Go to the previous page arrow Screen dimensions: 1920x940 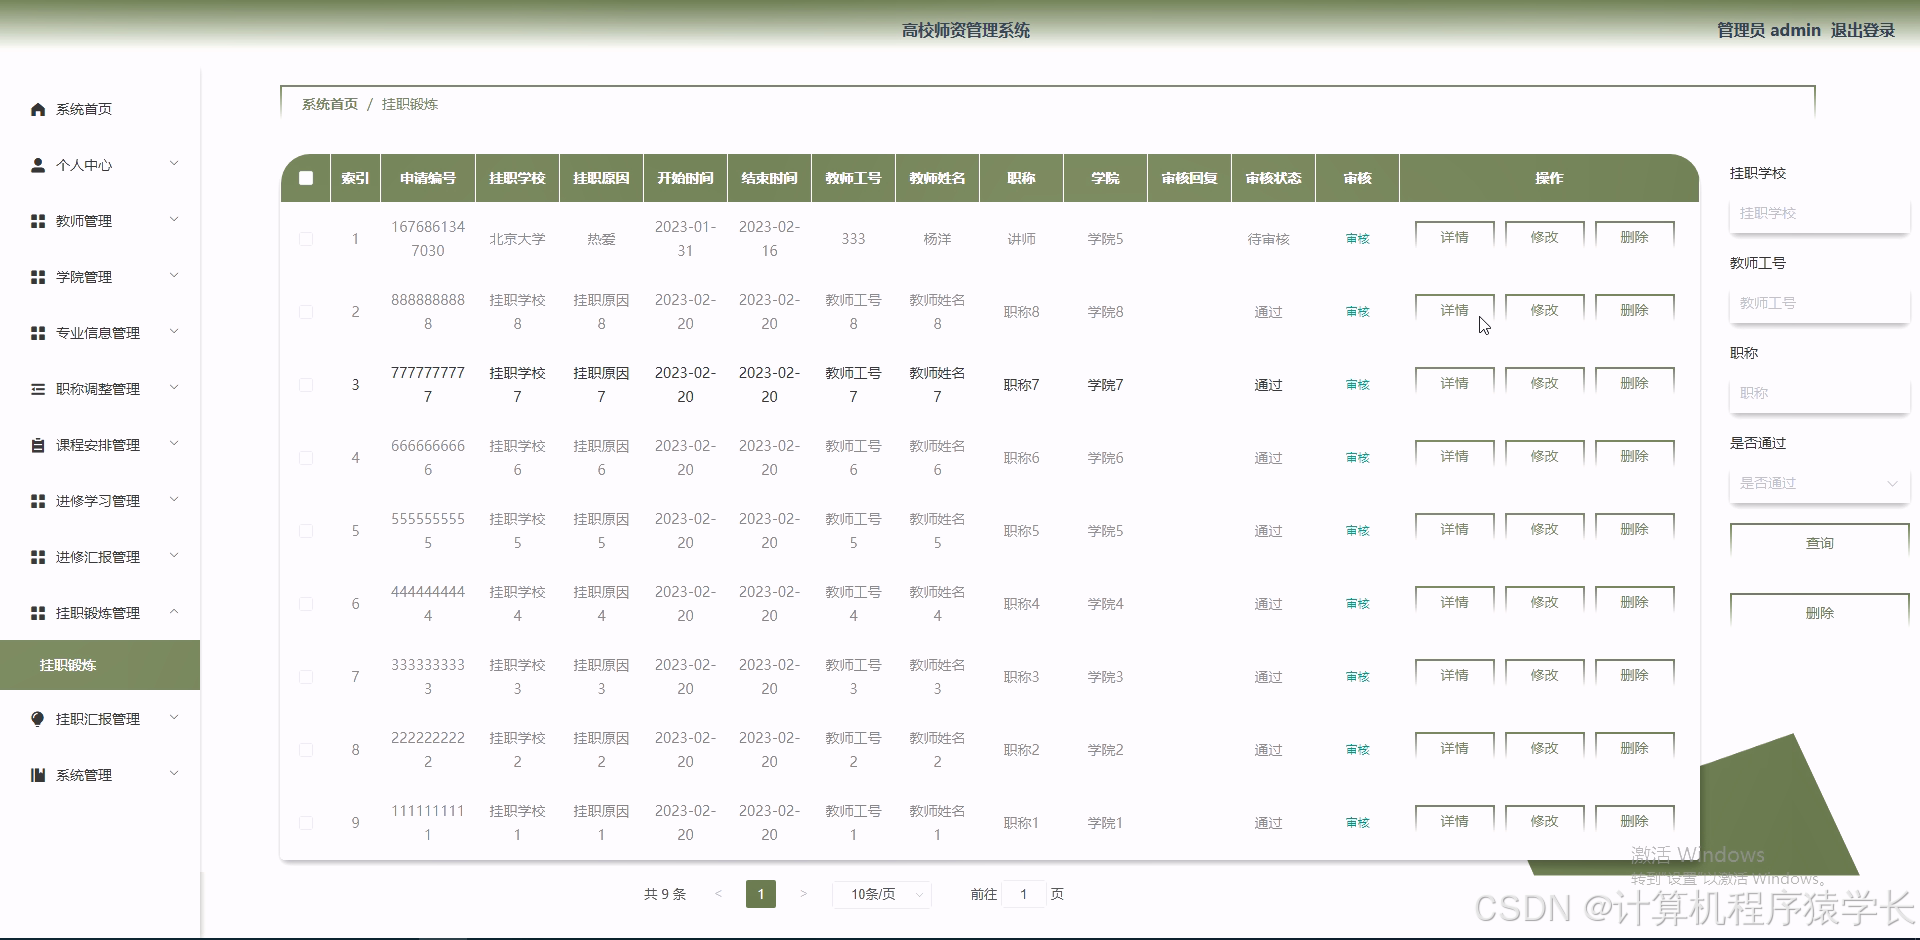click(718, 894)
